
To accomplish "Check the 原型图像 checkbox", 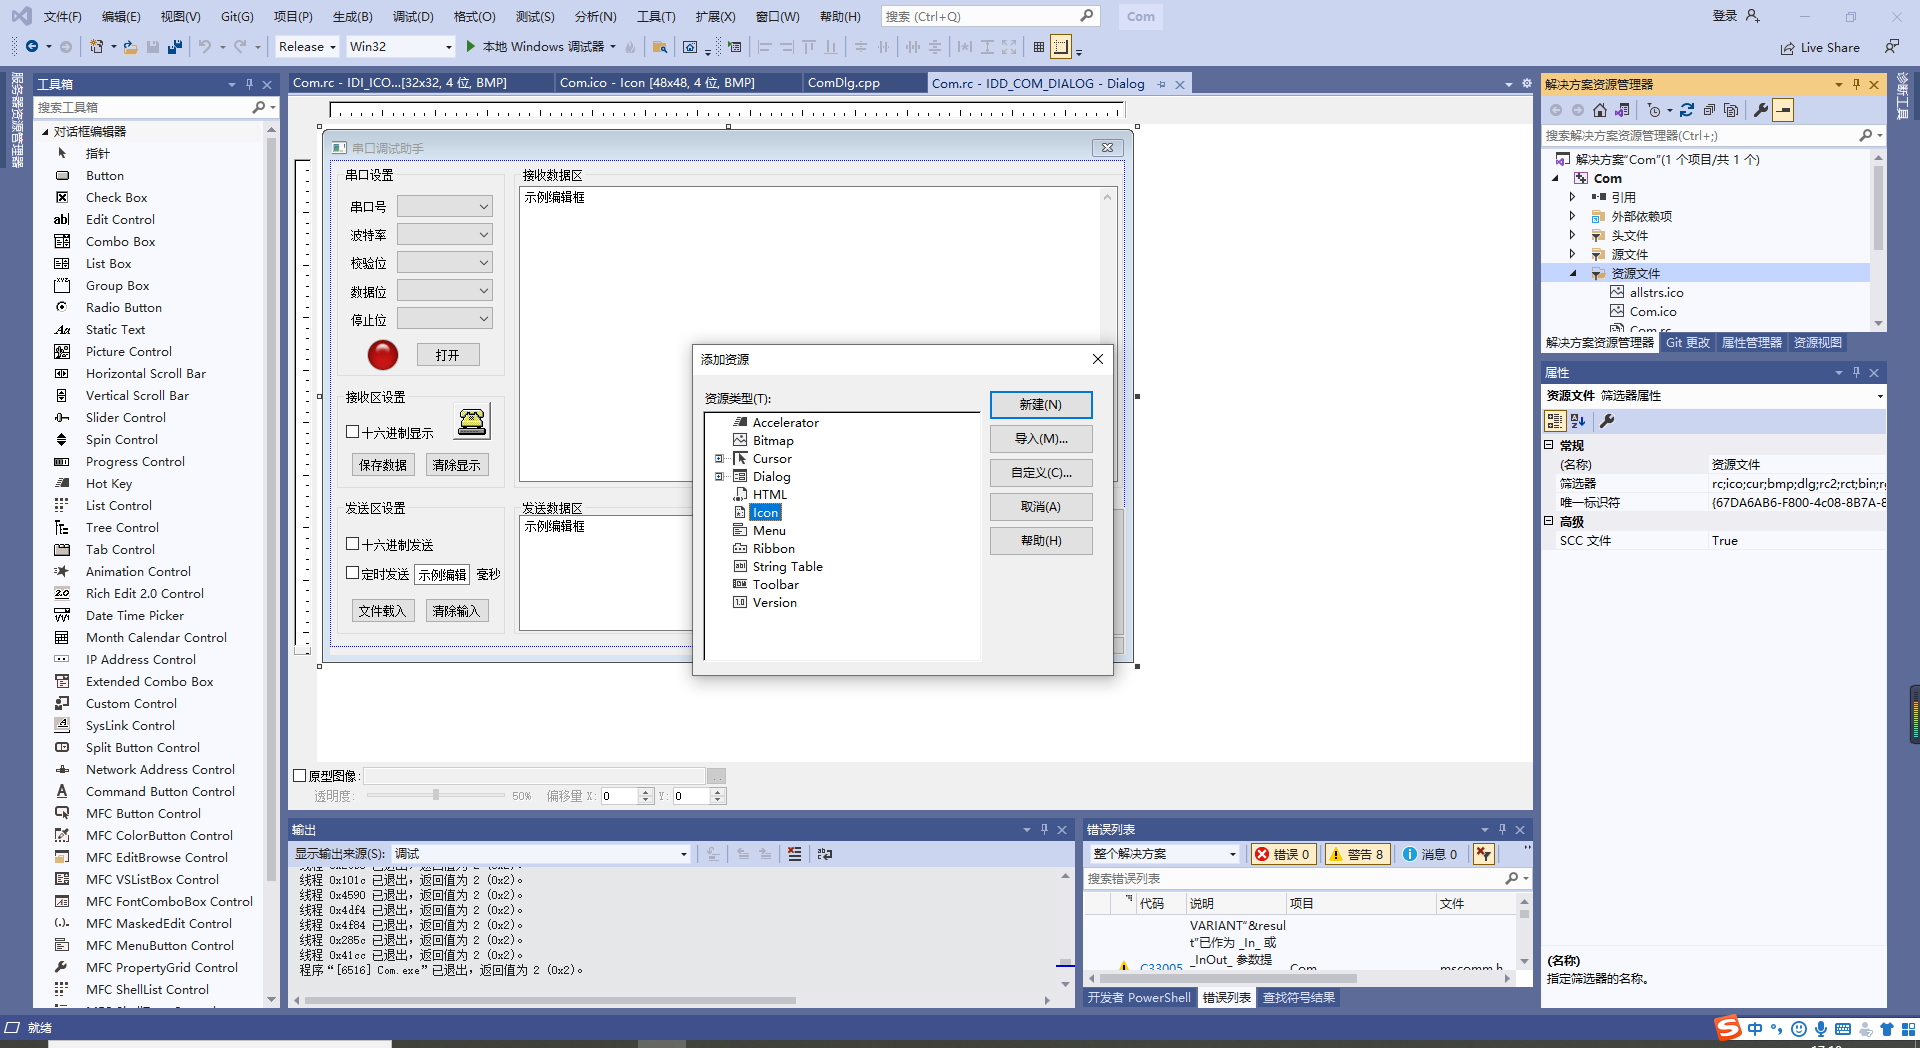I will [299, 775].
